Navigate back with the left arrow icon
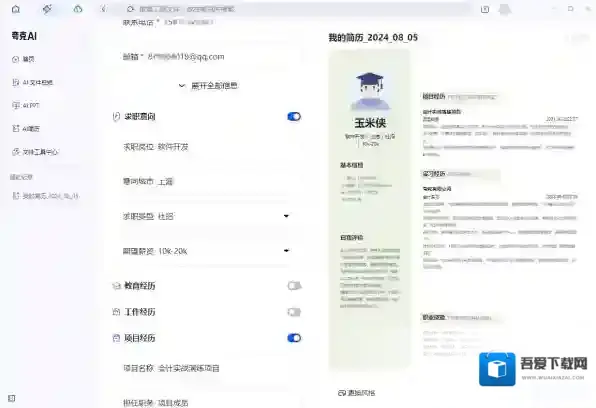The width and height of the screenshot is (596, 408). (x=103, y=9)
